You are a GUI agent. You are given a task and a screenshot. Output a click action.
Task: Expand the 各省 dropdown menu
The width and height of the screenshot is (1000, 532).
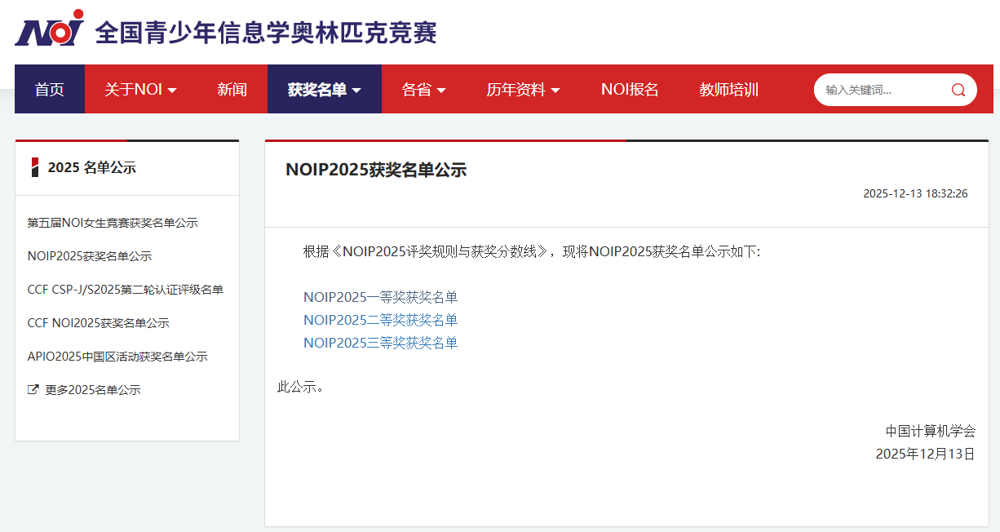click(x=423, y=90)
